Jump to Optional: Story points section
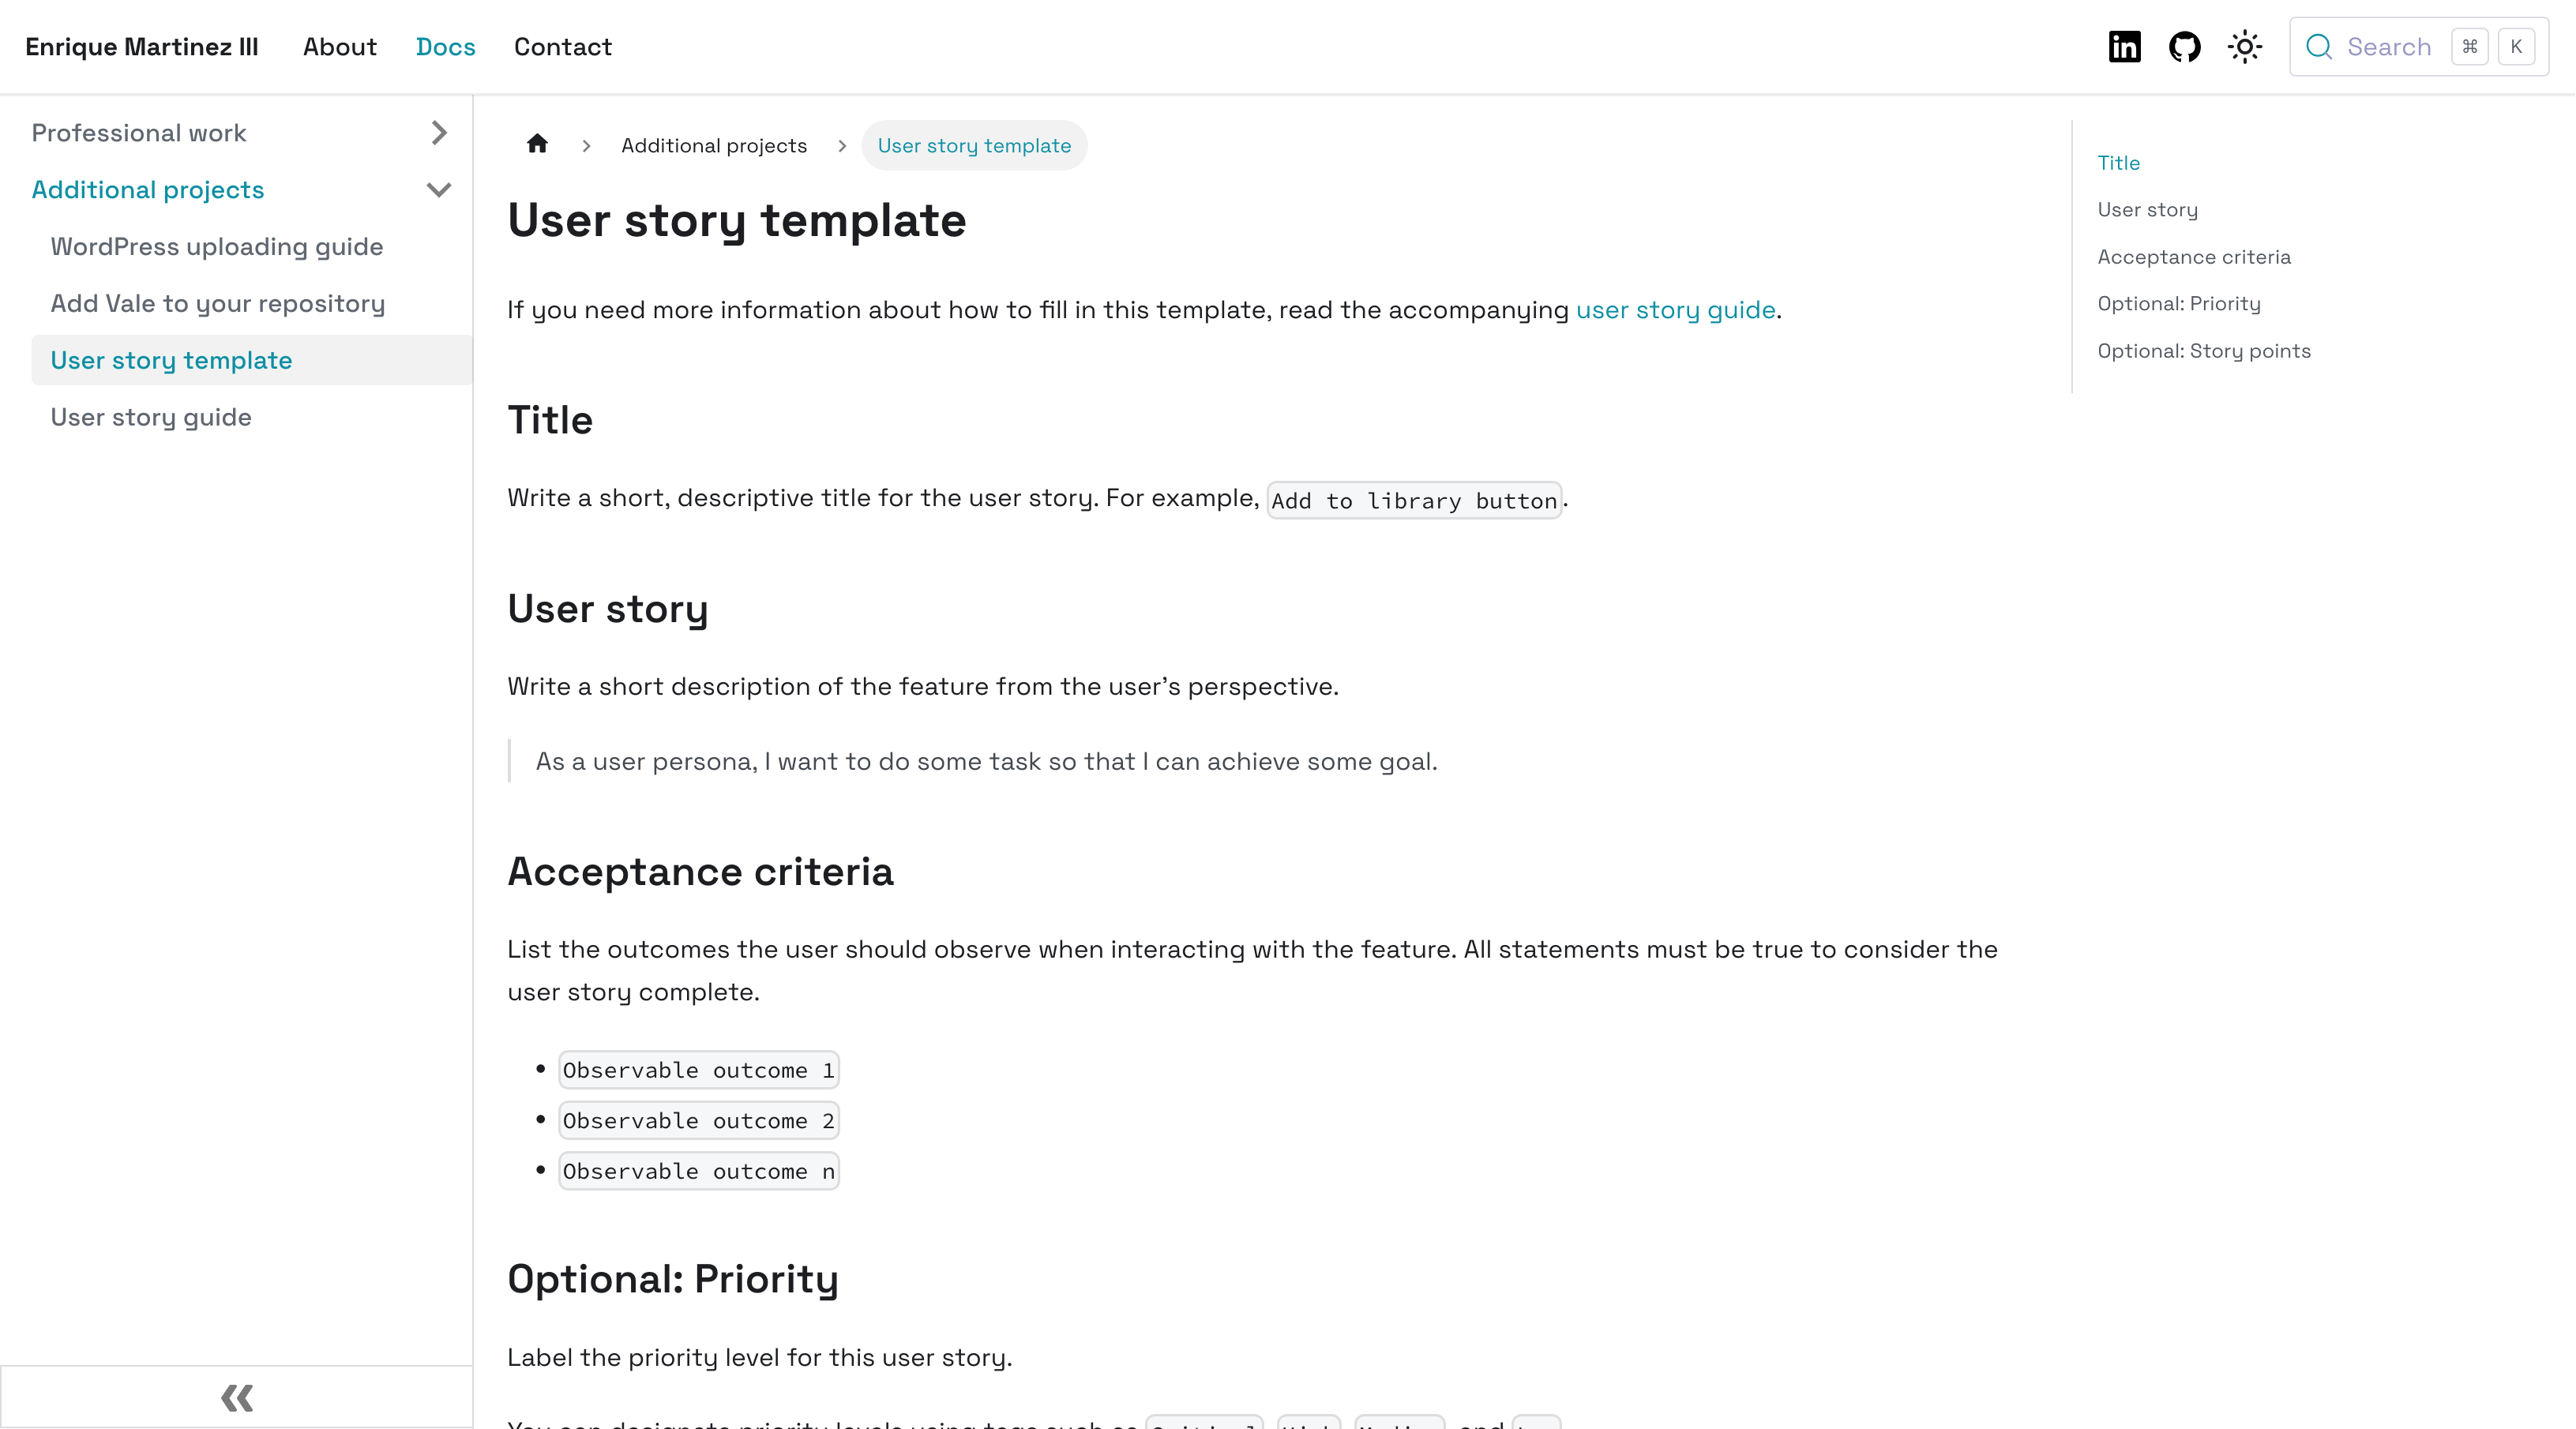Screen dimensions: 2576x1429 2204,351
